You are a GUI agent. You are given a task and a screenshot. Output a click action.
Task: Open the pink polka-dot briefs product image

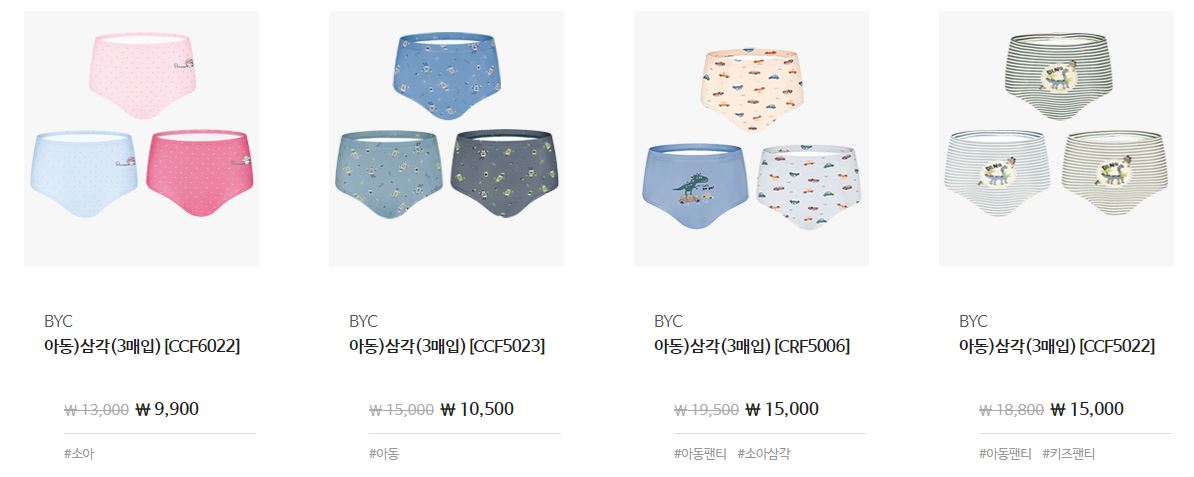pos(142,139)
